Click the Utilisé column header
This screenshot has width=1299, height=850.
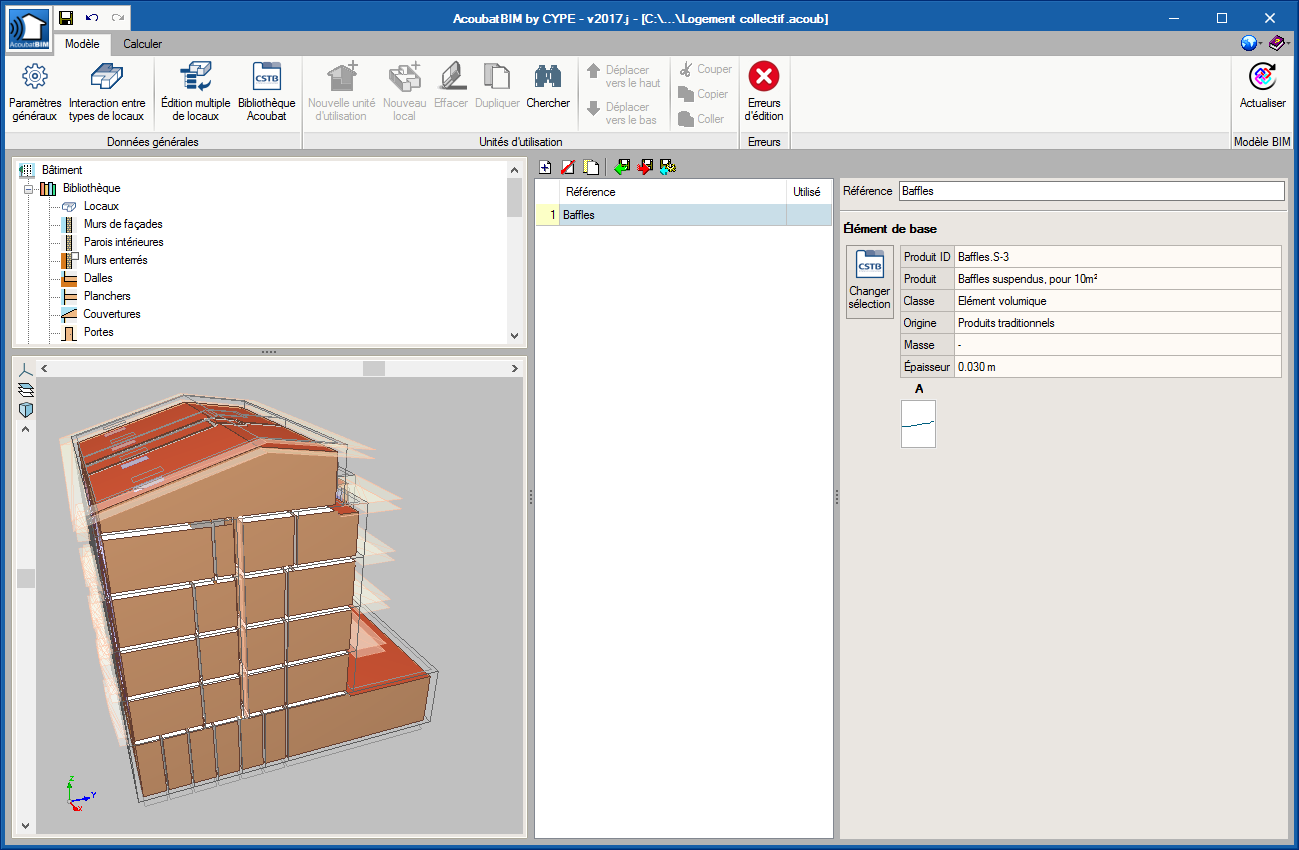(x=808, y=192)
